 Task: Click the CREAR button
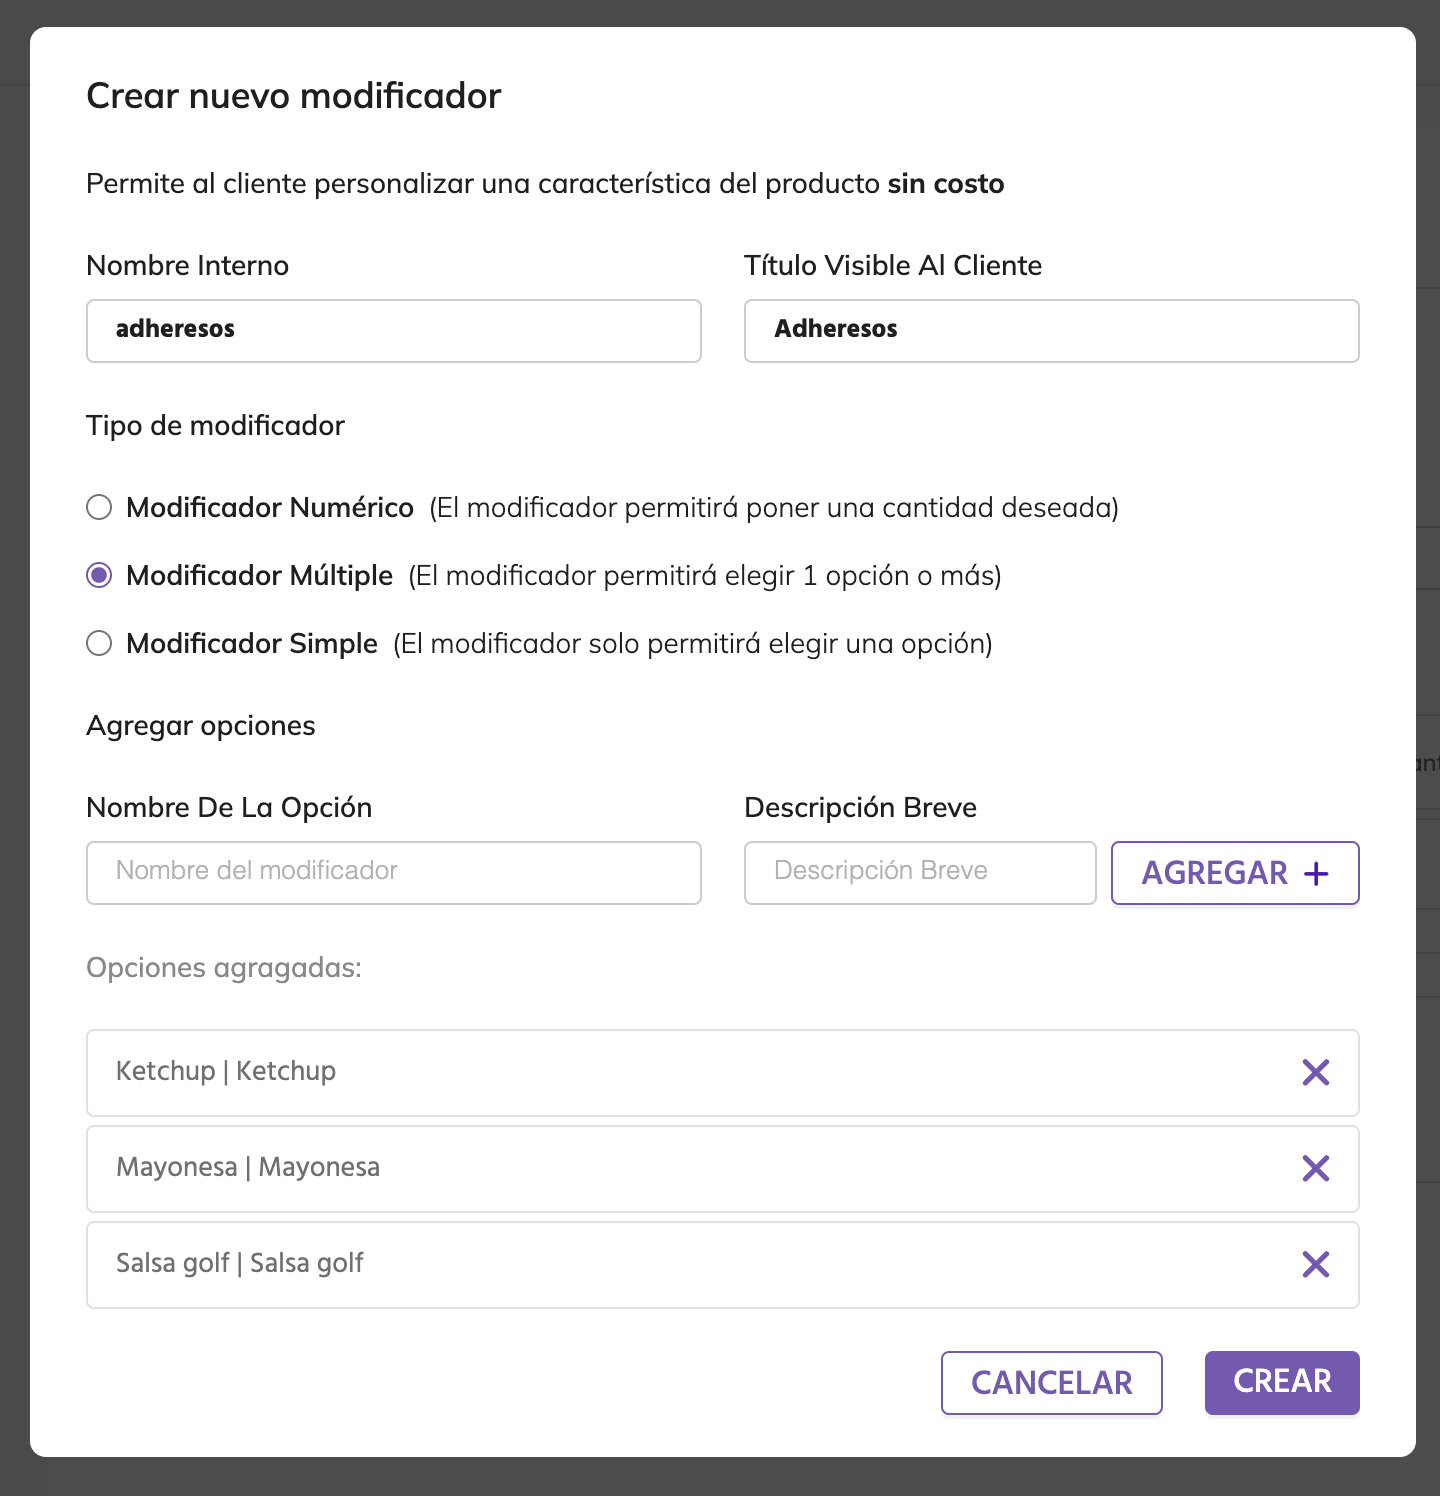(x=1281, y=1382)
